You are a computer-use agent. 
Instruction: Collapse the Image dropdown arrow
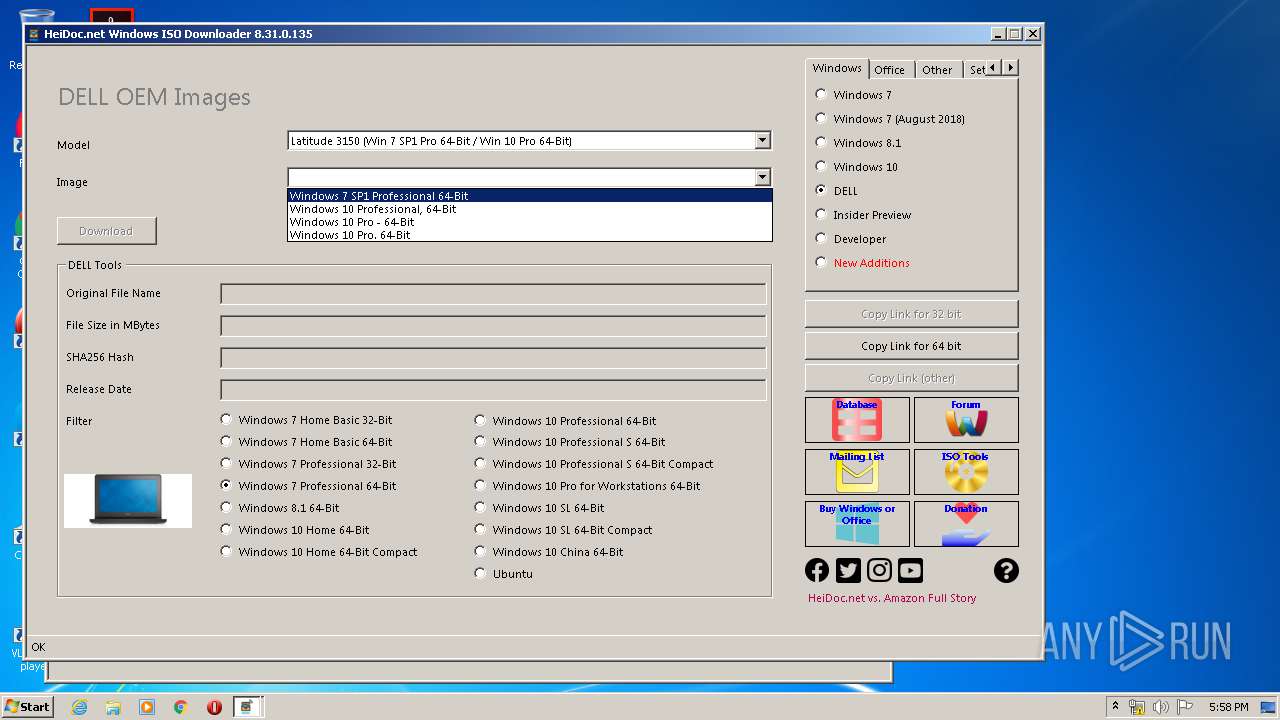click(763, 178)
